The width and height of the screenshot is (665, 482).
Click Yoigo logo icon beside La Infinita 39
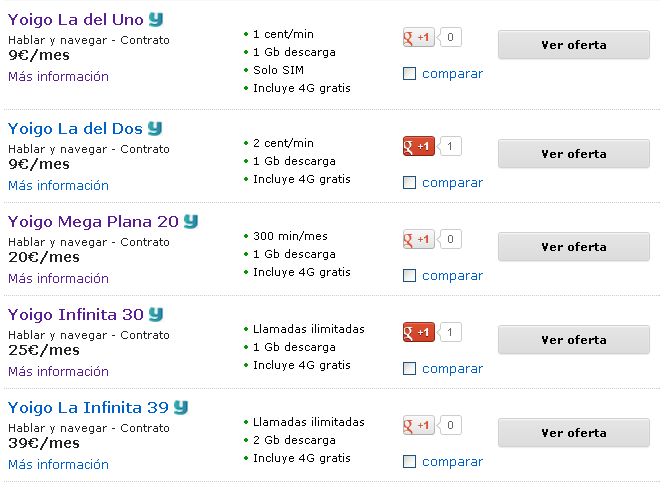(x=181, y=407)
